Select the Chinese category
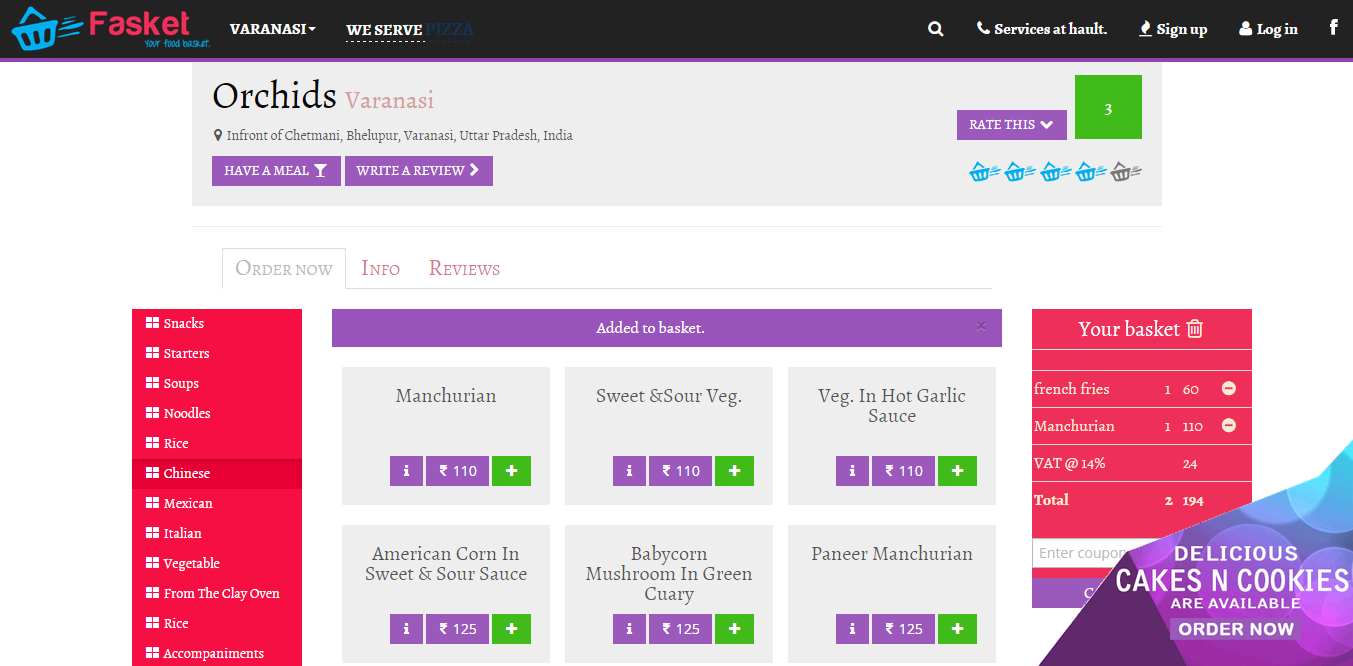The height and width of the screenshot is (666, 1353). click(x=217, y=473)
